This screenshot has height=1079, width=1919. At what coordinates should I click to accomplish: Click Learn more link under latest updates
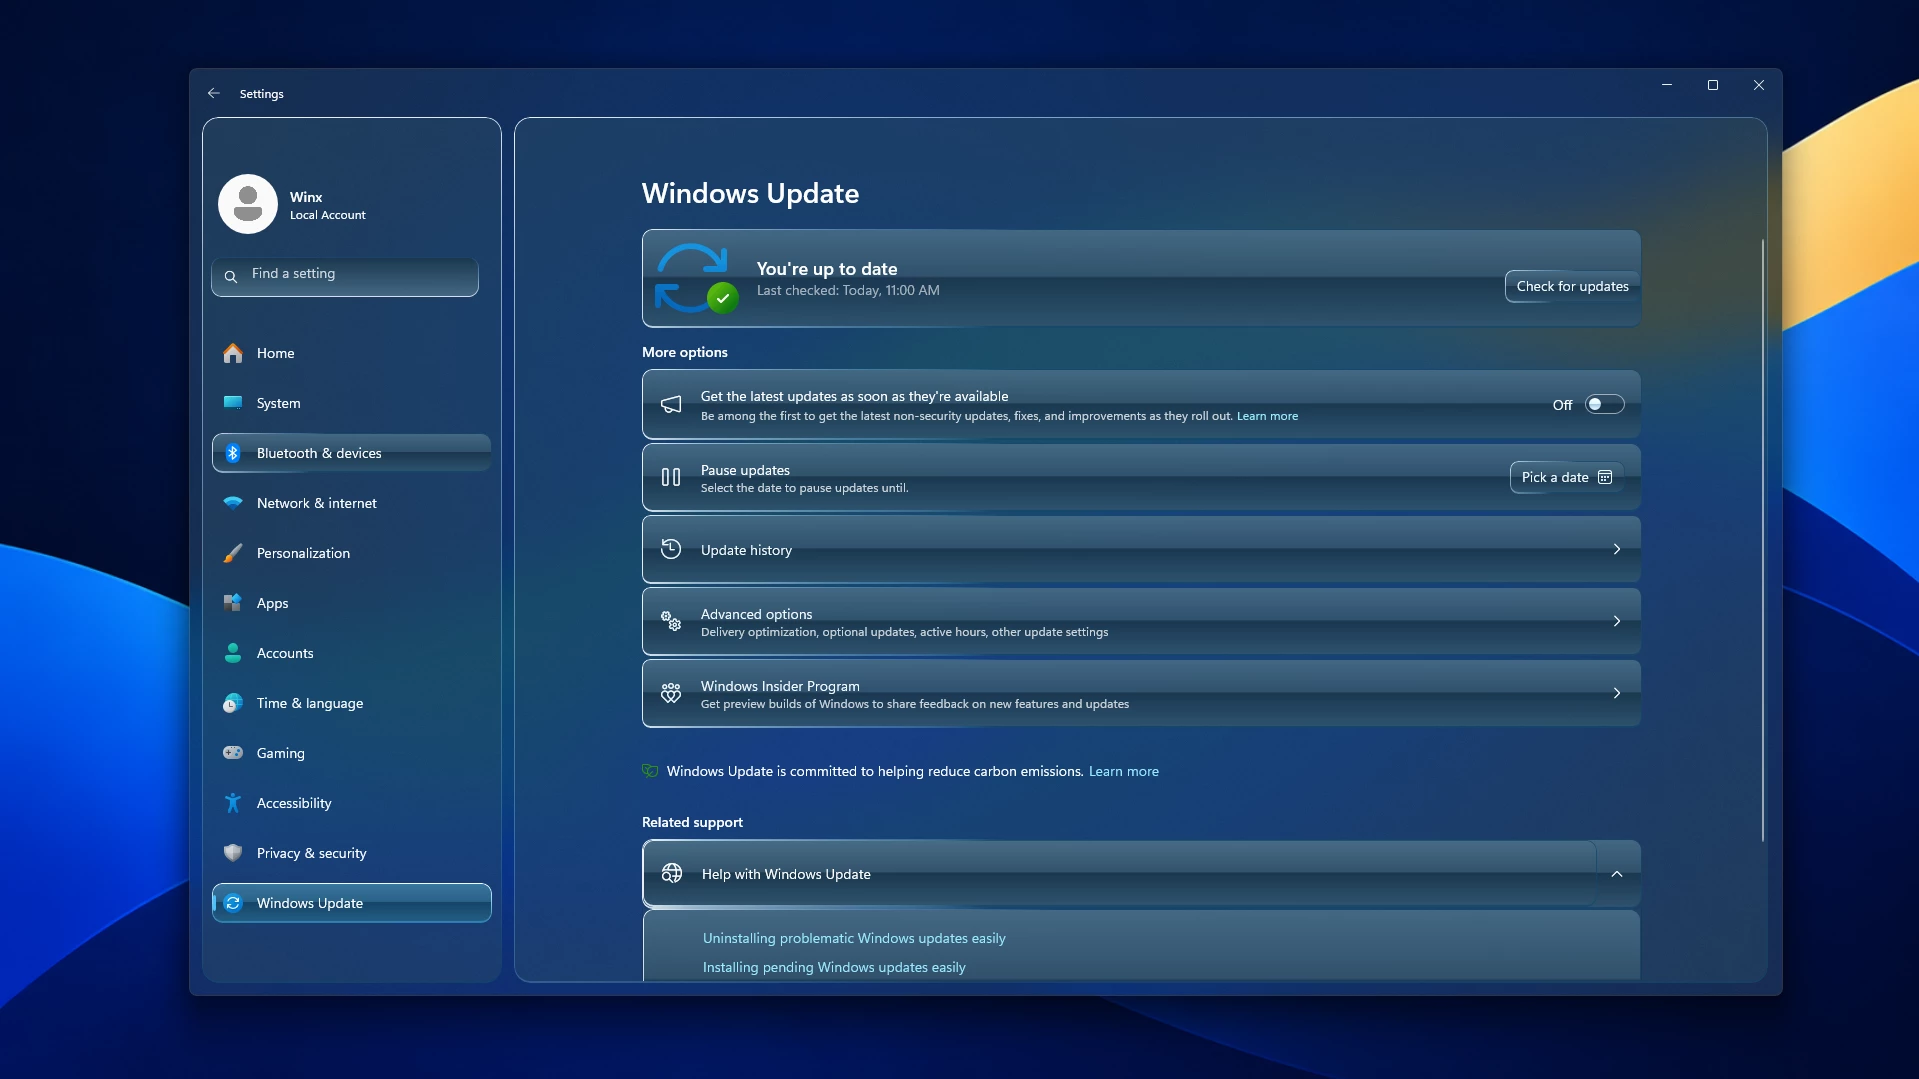pos(1267,416)
